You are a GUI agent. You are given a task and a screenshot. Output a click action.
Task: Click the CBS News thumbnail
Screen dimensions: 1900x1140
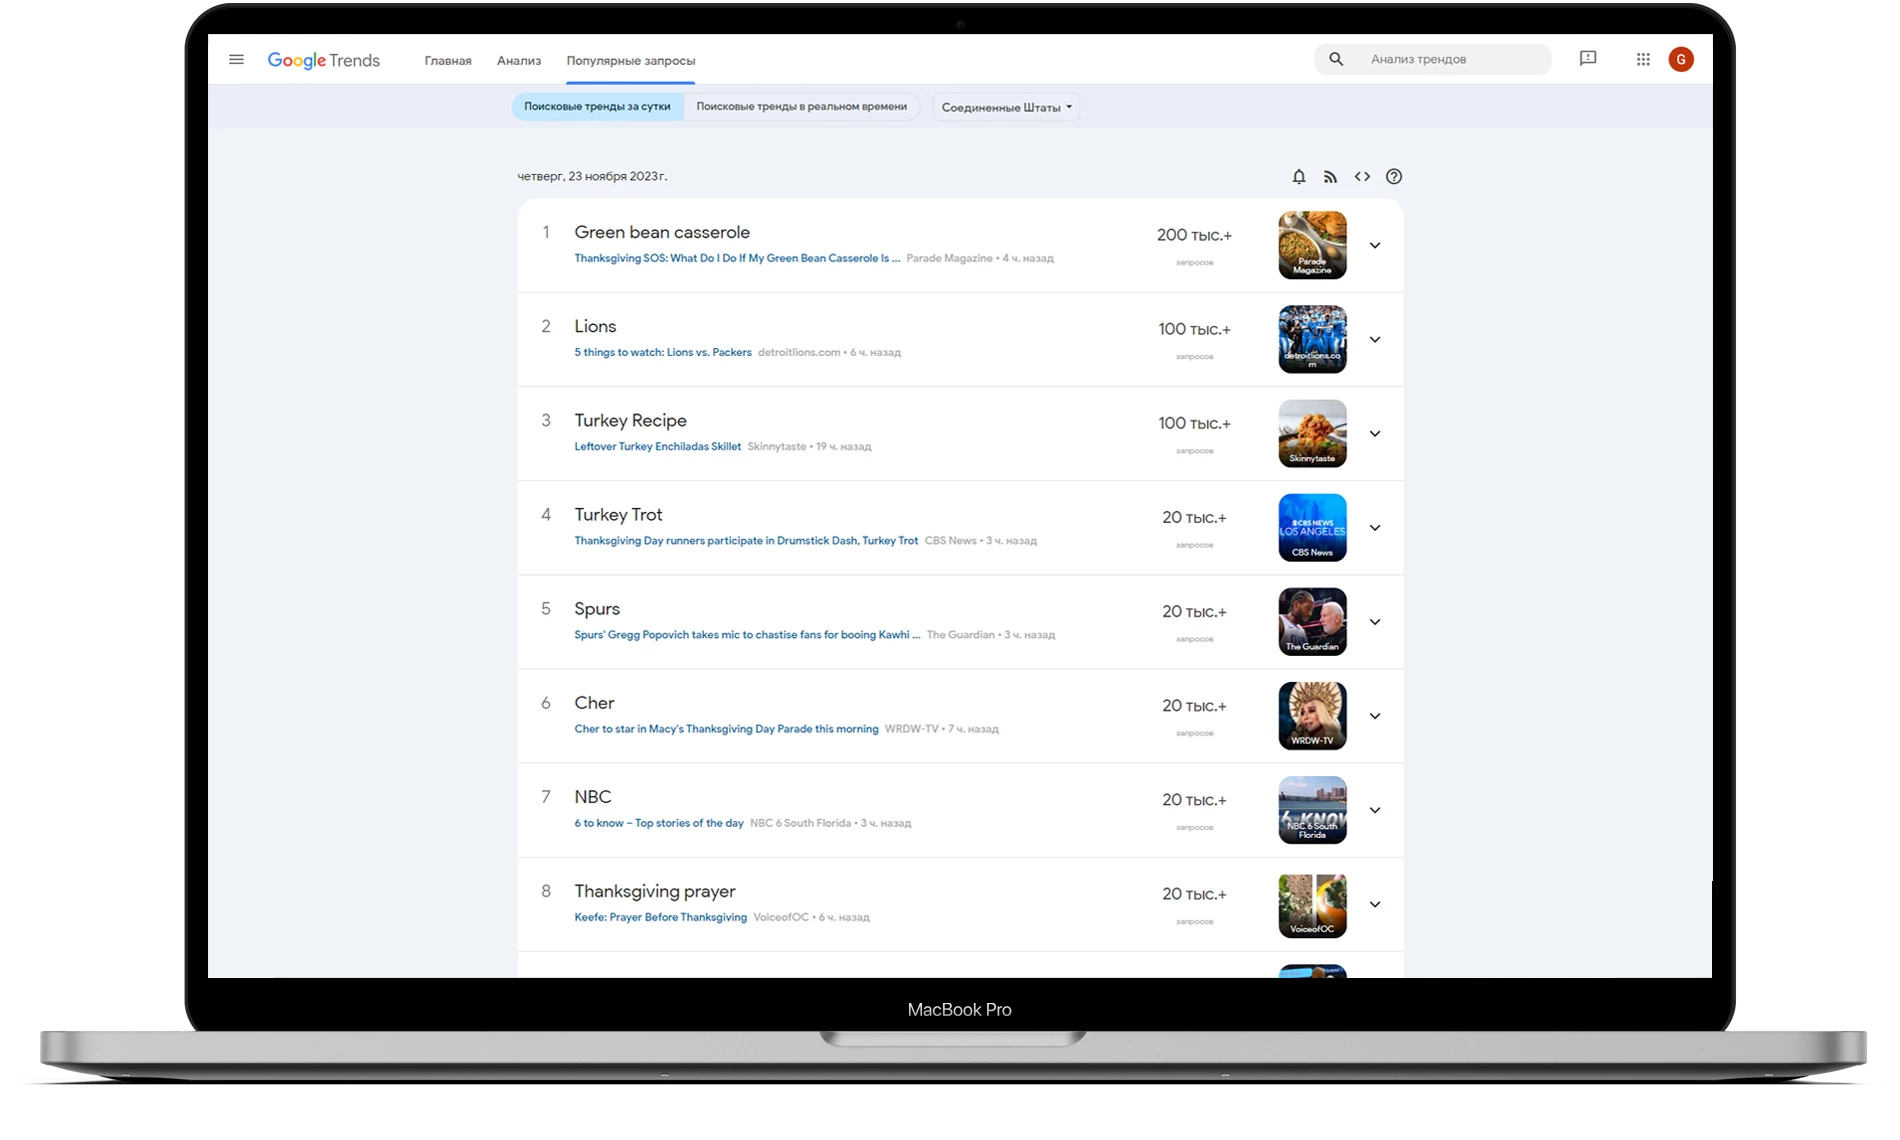coord(1312,527)
